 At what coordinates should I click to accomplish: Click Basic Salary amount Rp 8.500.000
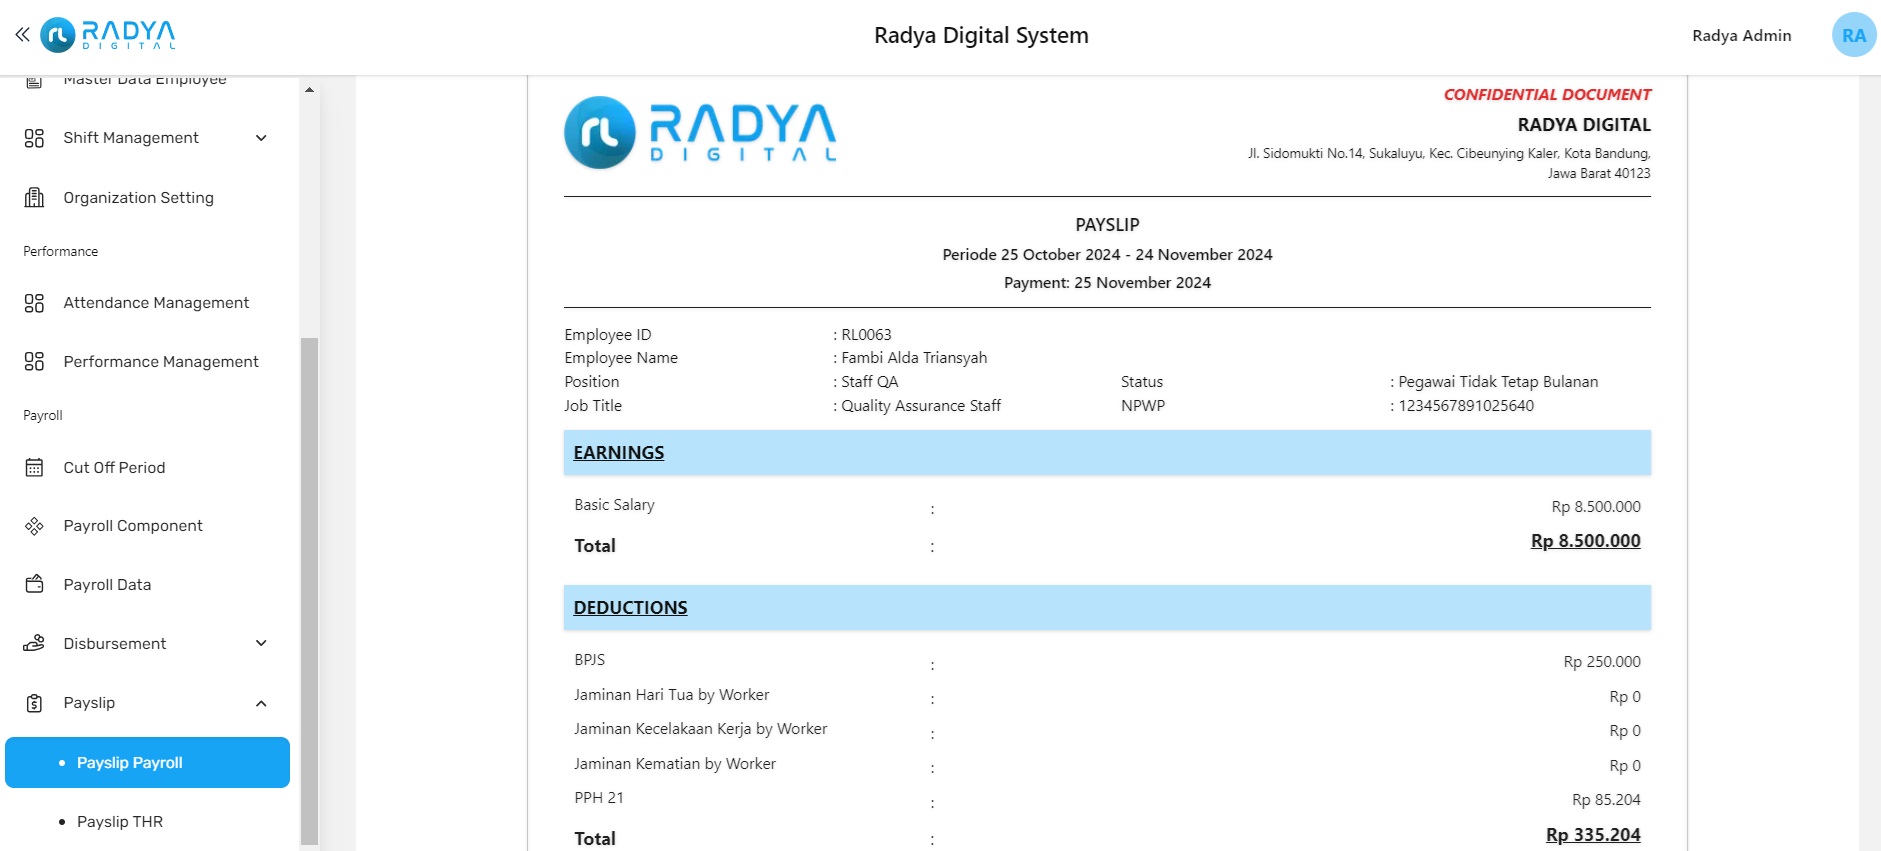pyautogui.click(x=1596, y=507)
